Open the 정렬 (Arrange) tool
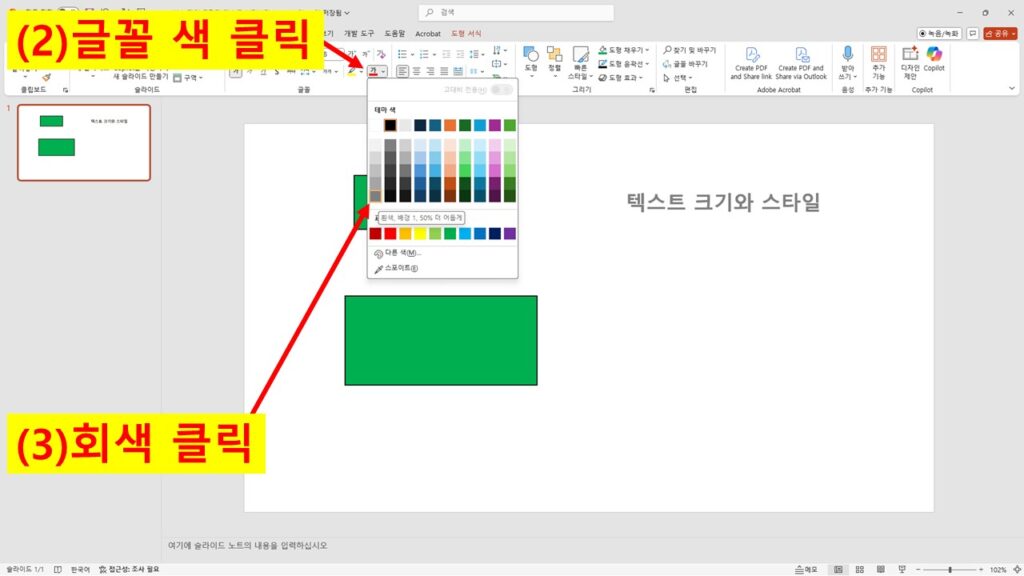The image size is (1024, 576). 553,55
